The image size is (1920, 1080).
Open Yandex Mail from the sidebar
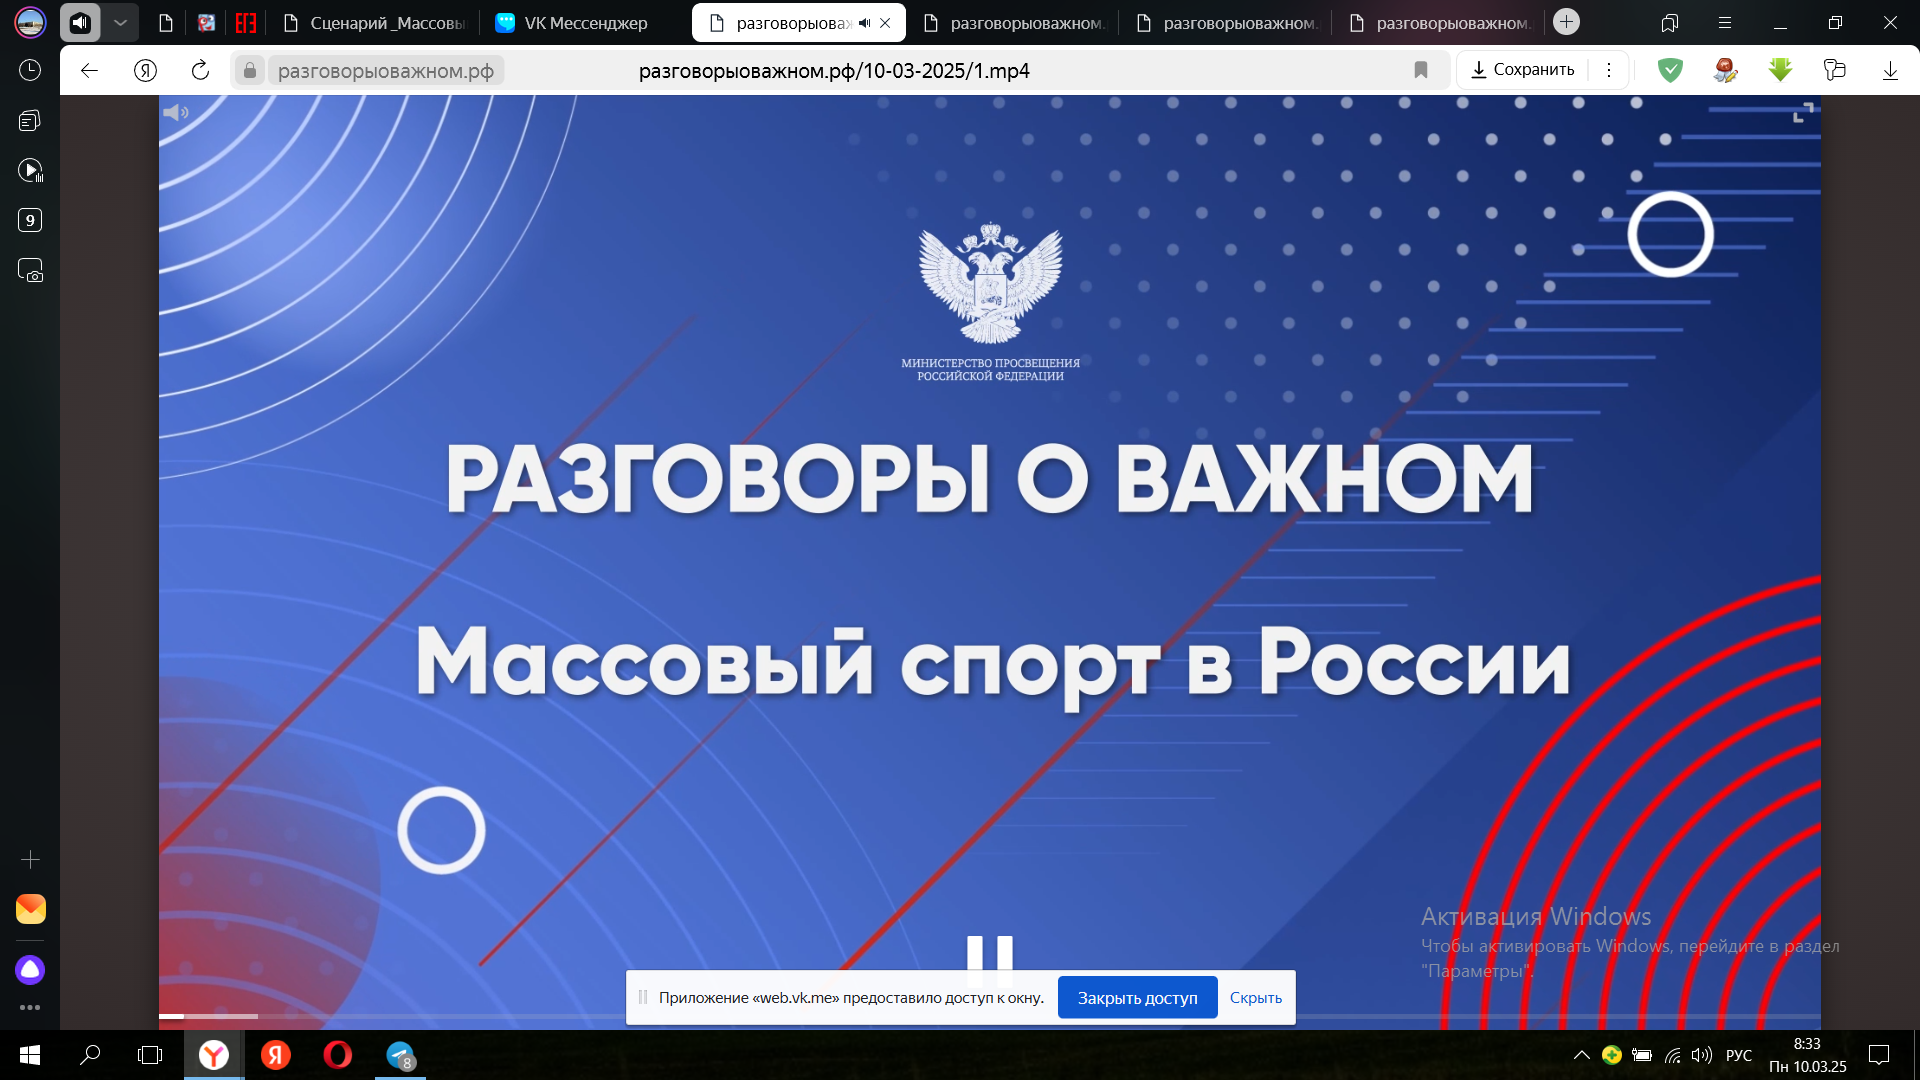point(31,909)
